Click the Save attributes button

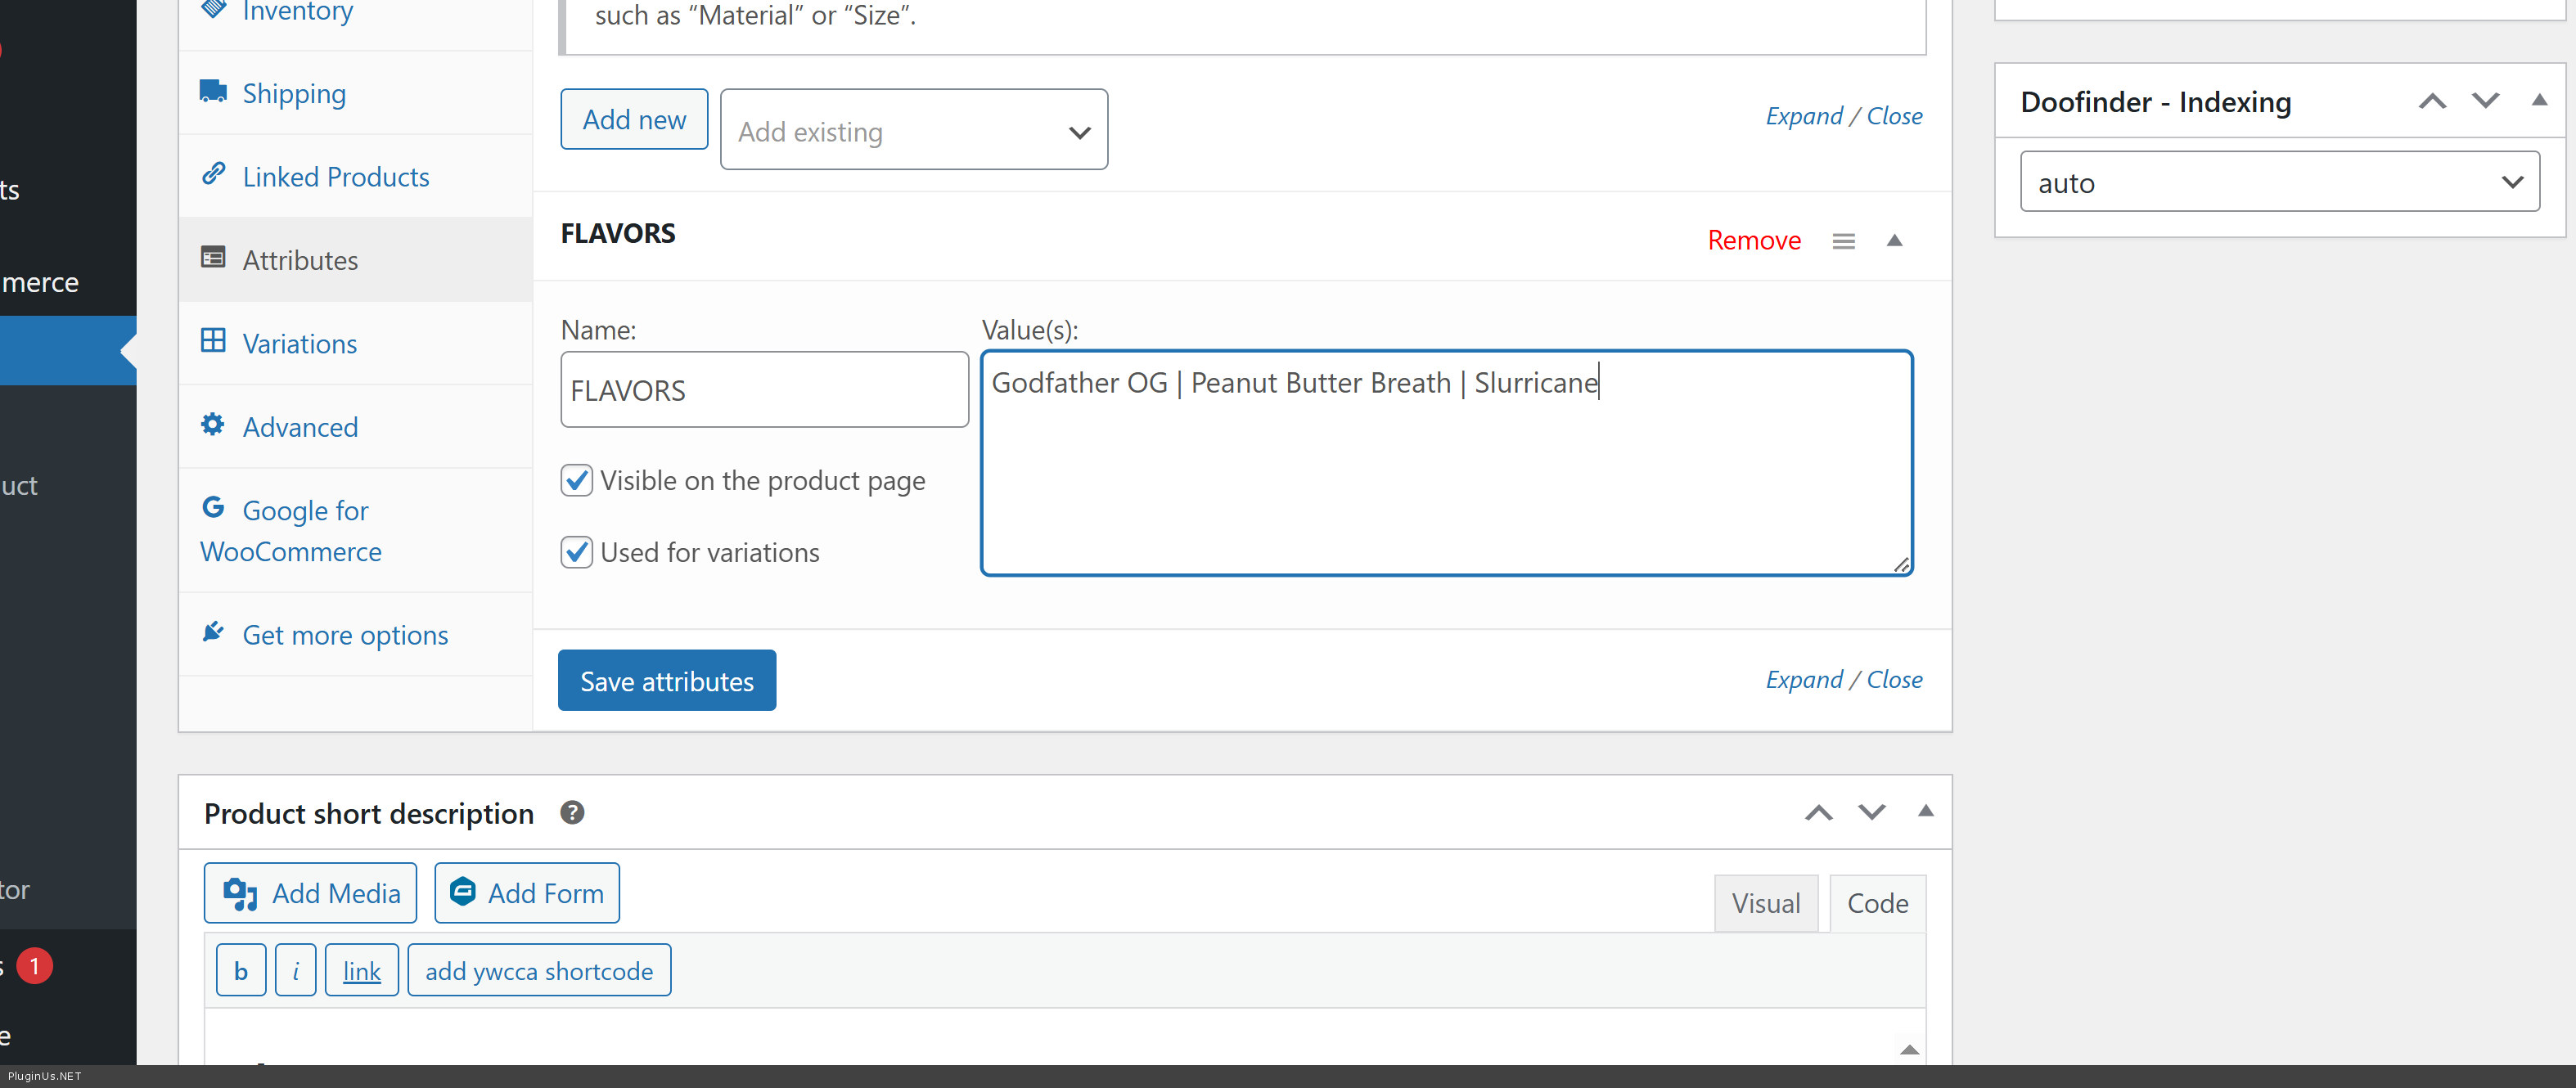(667, 681)
